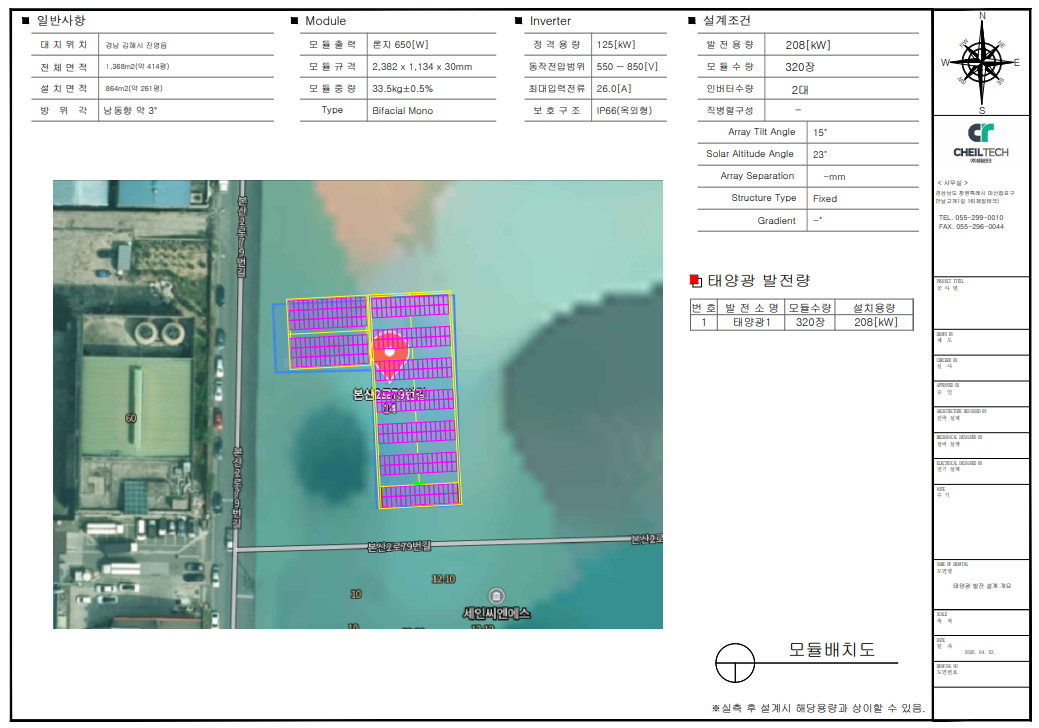Click the red square bullet beside 태양광 발전량
The width and height of the screenshot is (1039, 728).
(696, 280)
